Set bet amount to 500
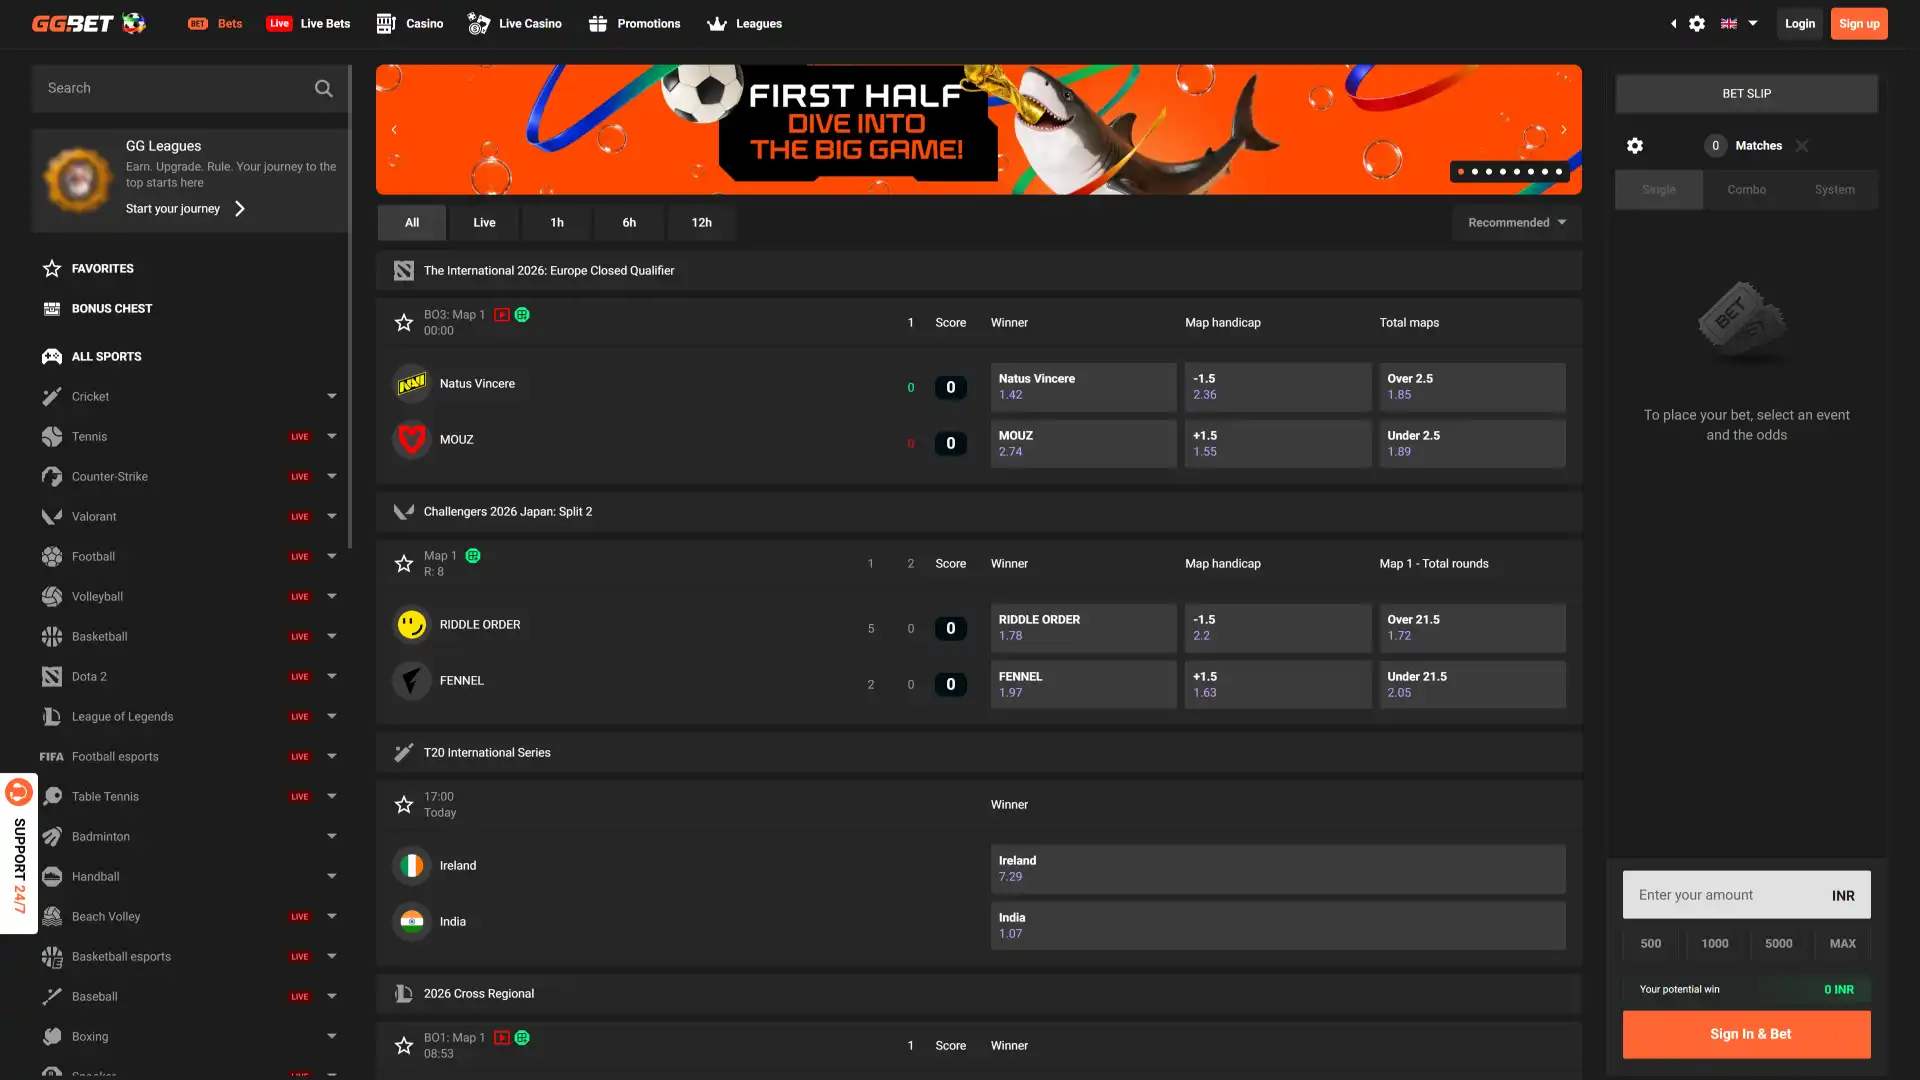The width and height of the screenshot is (1920, 1080). pyautogui.click(x=1651, y=943)
